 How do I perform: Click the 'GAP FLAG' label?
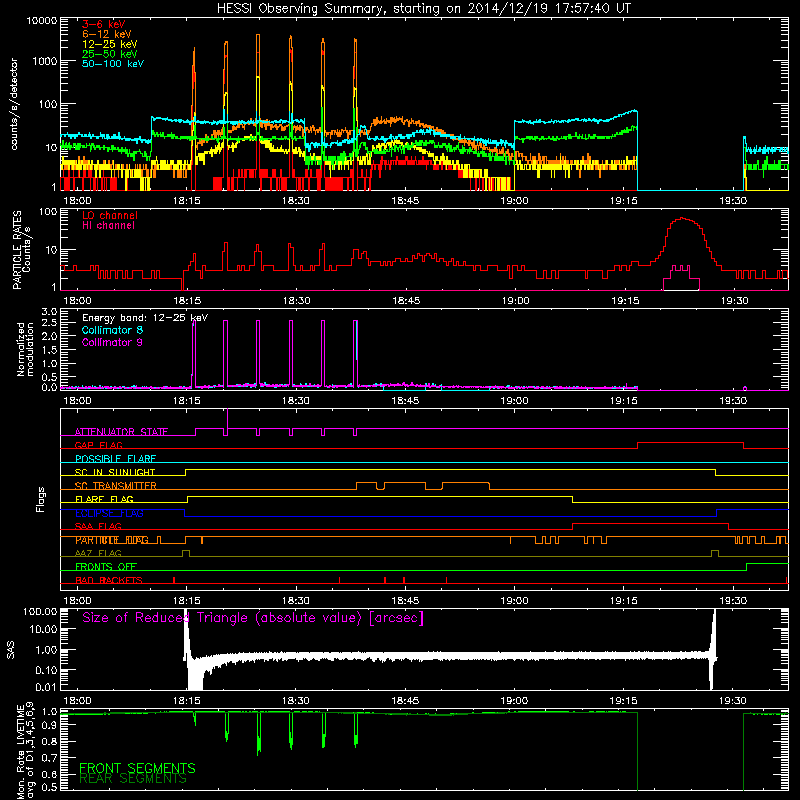click(98, 445)
